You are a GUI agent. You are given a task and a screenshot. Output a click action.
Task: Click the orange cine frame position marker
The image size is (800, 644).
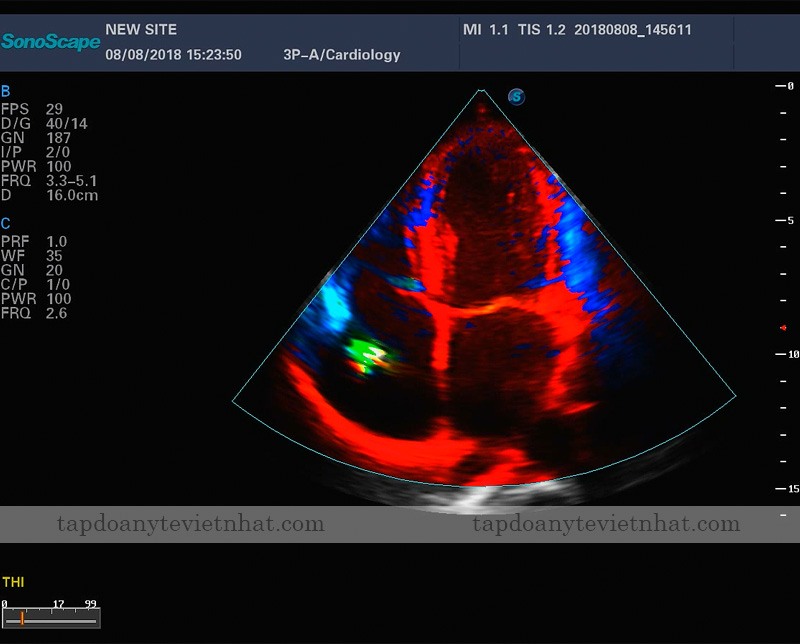pyautogui.click(x=22, y=618)
